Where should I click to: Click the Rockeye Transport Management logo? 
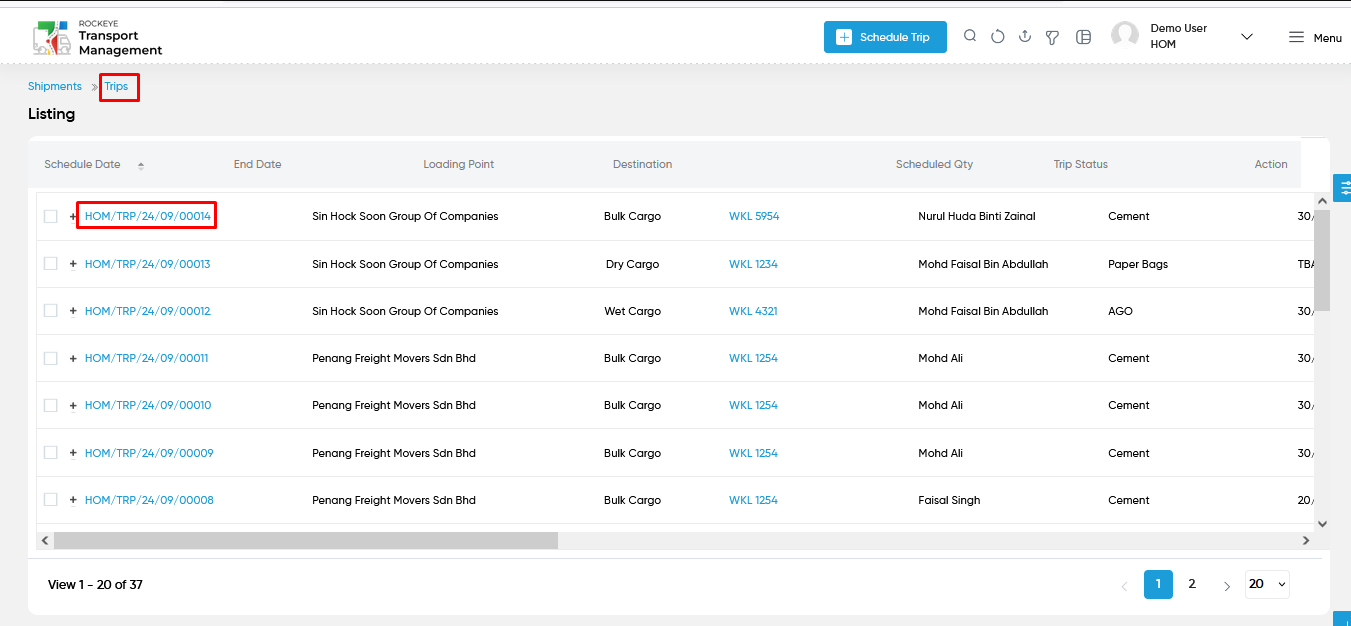pyautogui.click(x=97, y=37)
